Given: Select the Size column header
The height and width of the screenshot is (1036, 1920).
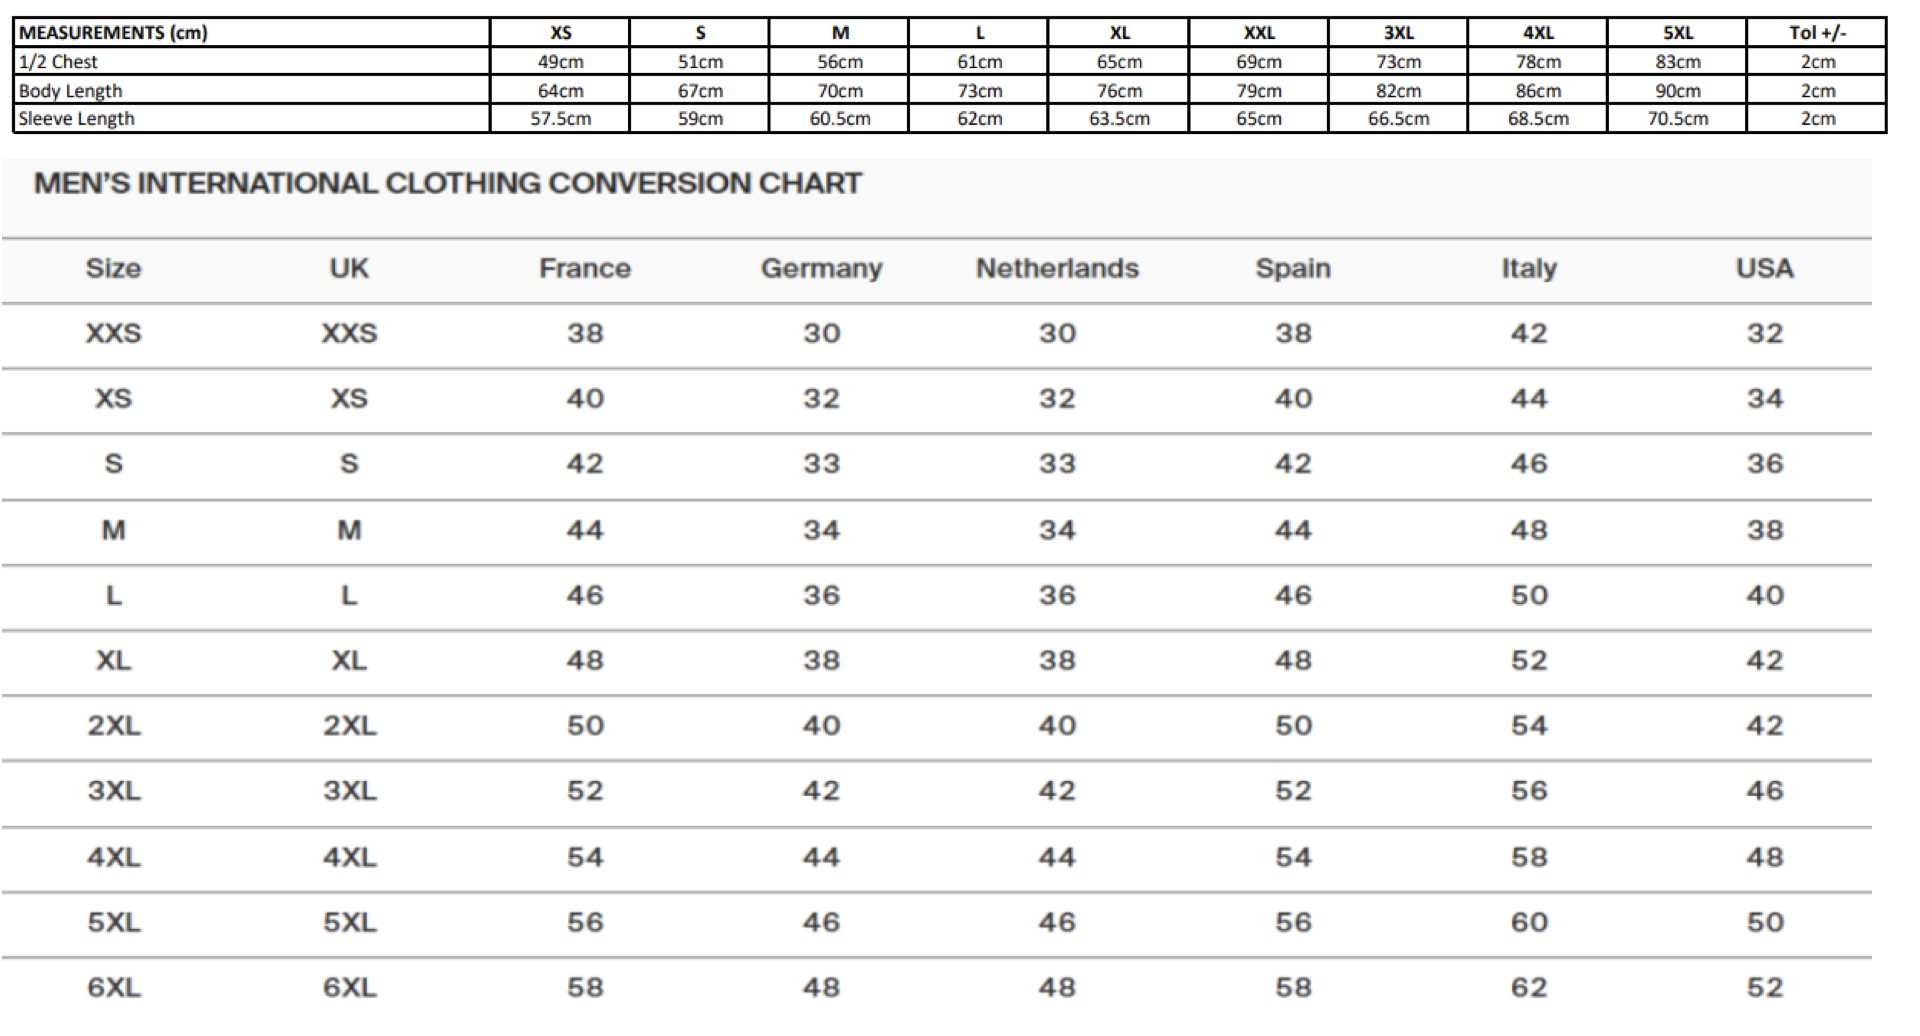Looking at the screenshot, I should click(x=113, y=269).
